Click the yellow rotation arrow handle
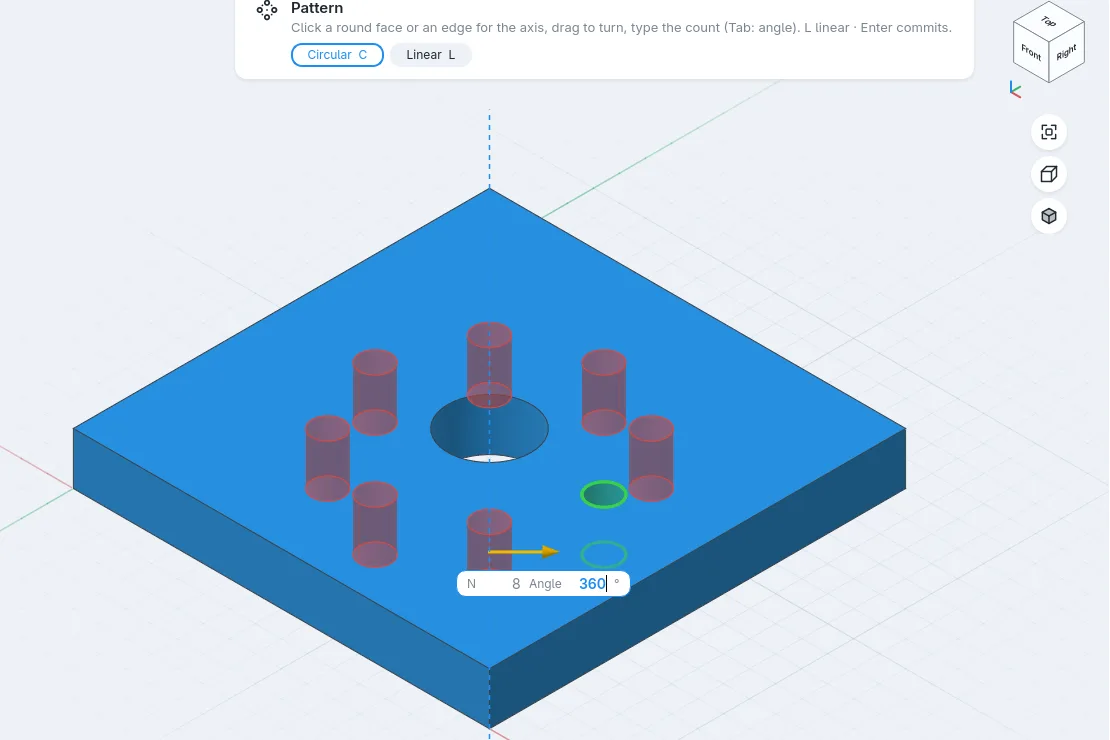Viewport: 1110px width, 740px height. (x=524, y=551)
